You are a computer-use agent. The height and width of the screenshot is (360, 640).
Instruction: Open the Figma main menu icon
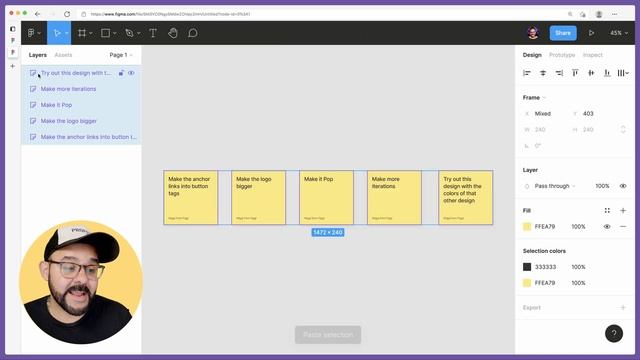point(31,33)
